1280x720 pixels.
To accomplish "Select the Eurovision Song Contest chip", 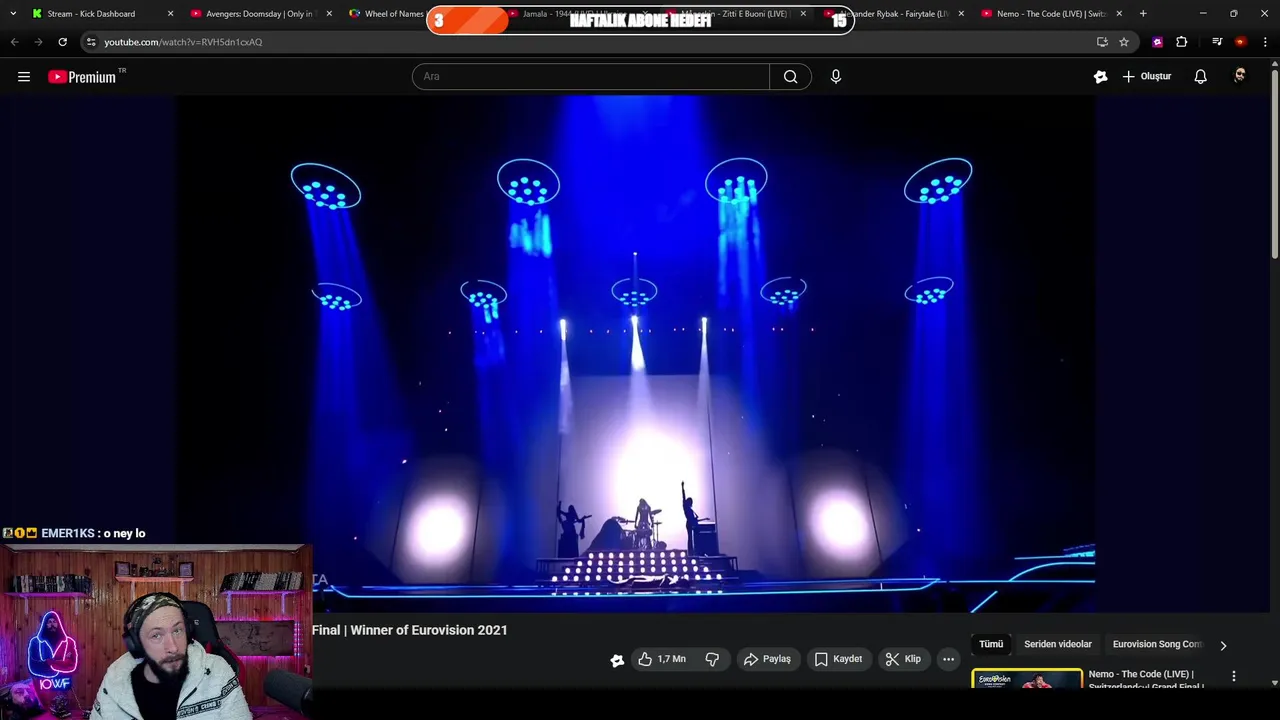I will click(1157, 644).
